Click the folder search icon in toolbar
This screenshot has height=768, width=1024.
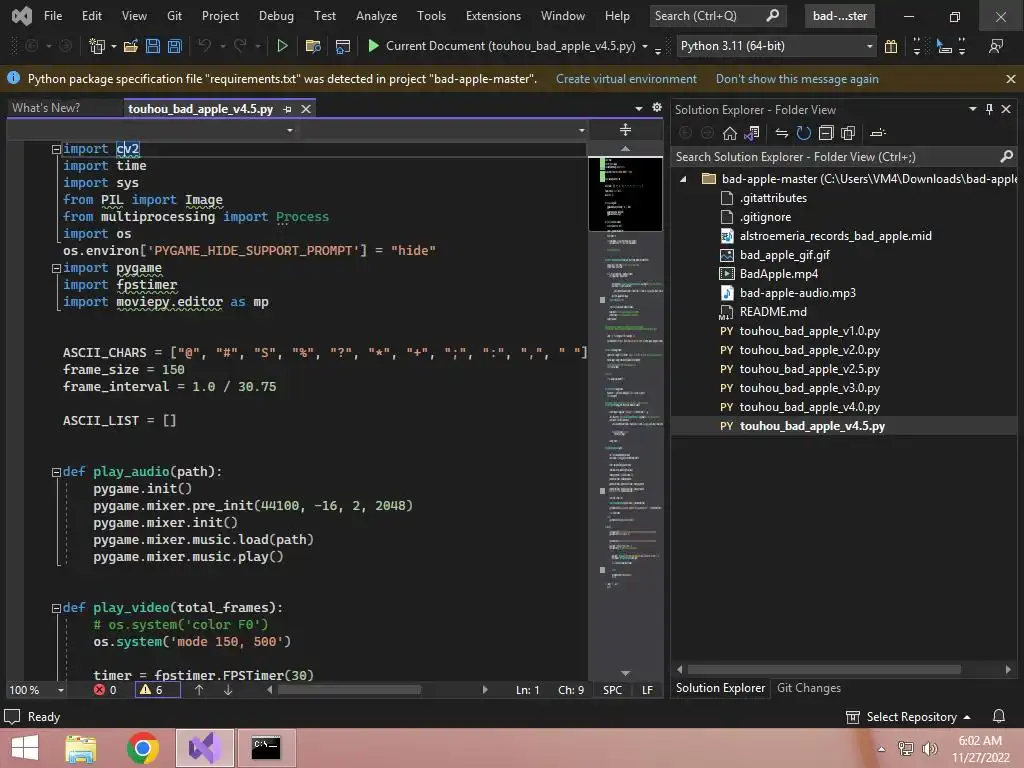(313, 46)
